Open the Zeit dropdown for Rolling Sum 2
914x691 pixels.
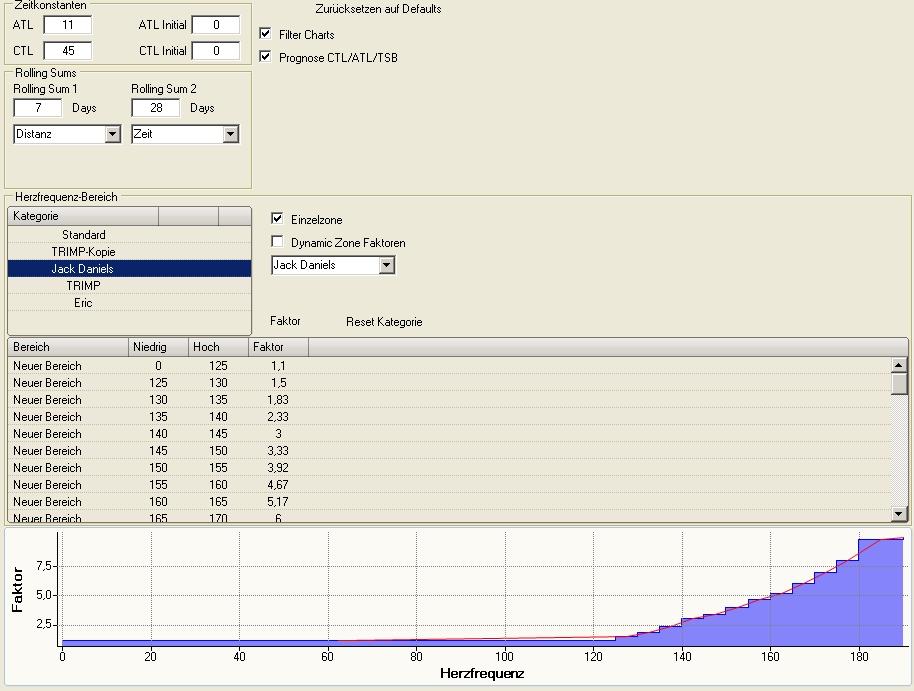[x=231, y=134]
